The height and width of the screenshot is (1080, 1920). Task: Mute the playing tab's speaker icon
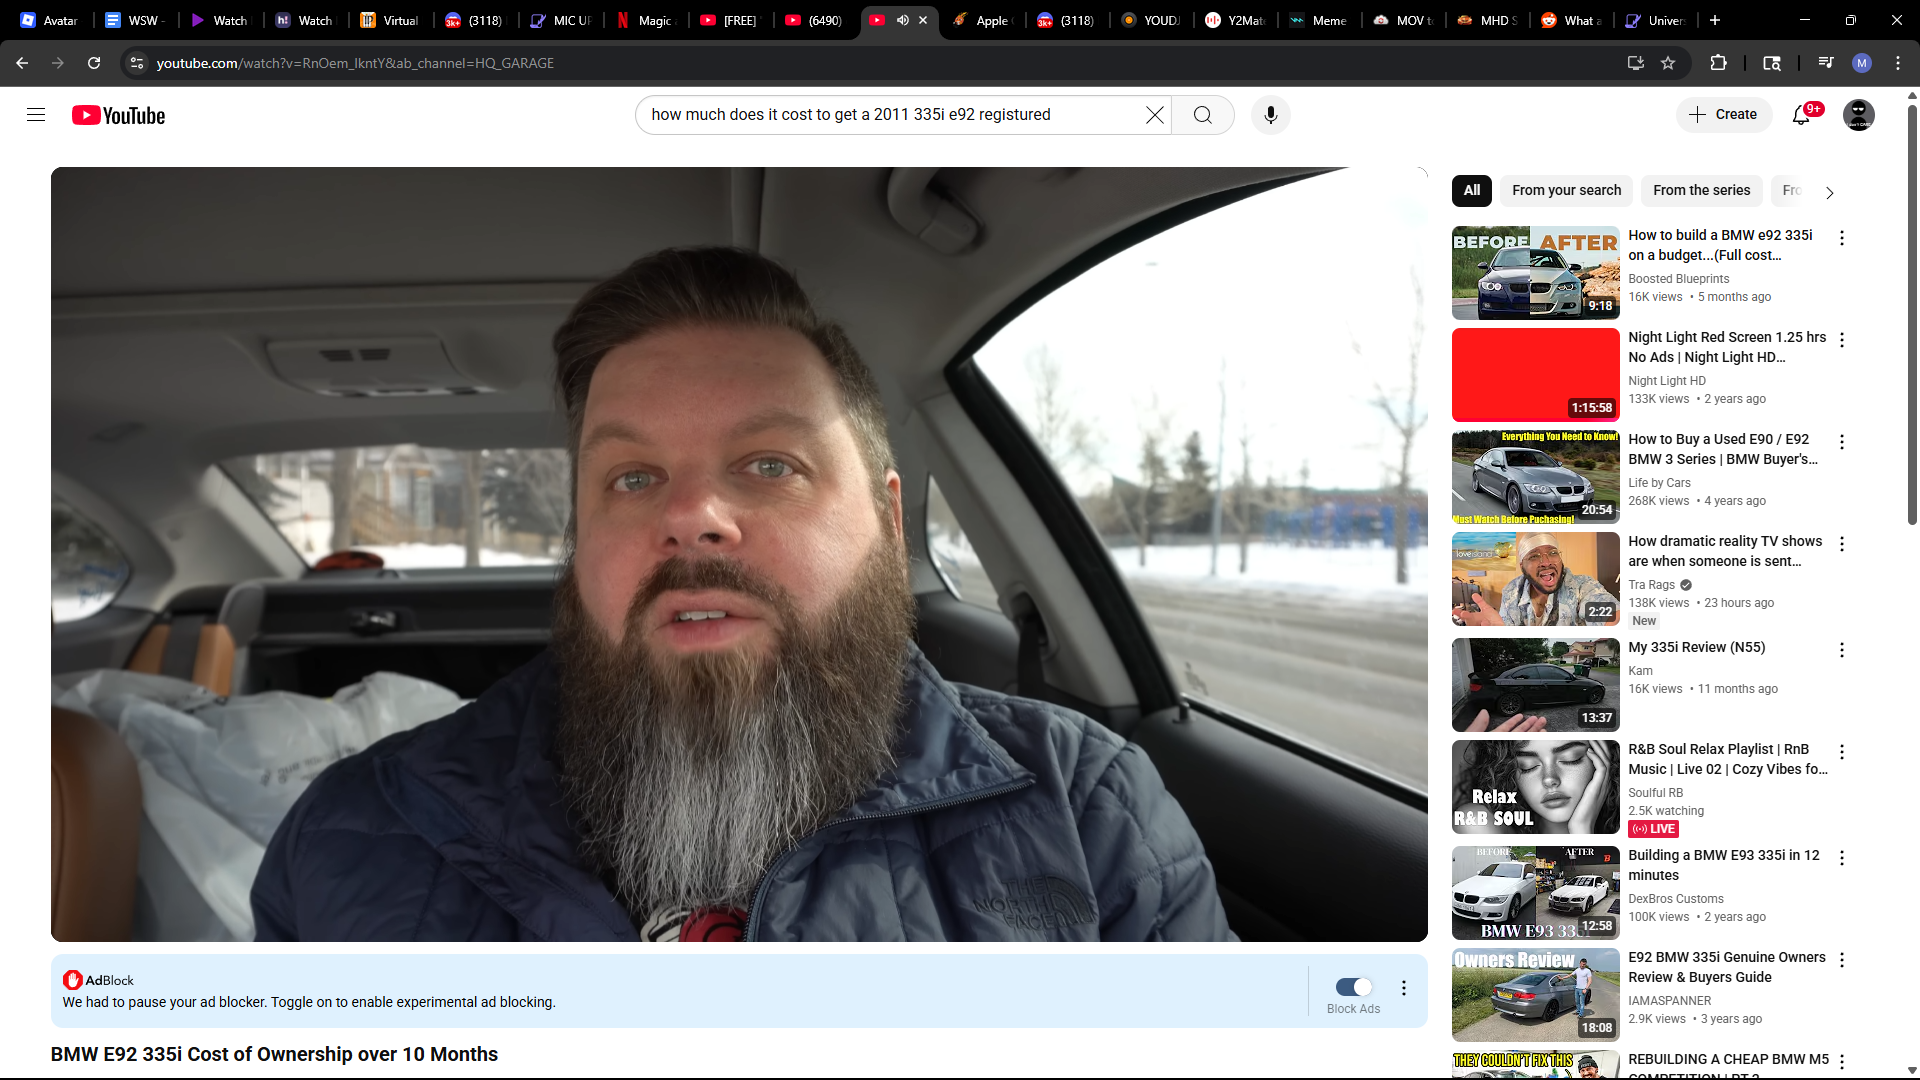click(x=902, y=20)
